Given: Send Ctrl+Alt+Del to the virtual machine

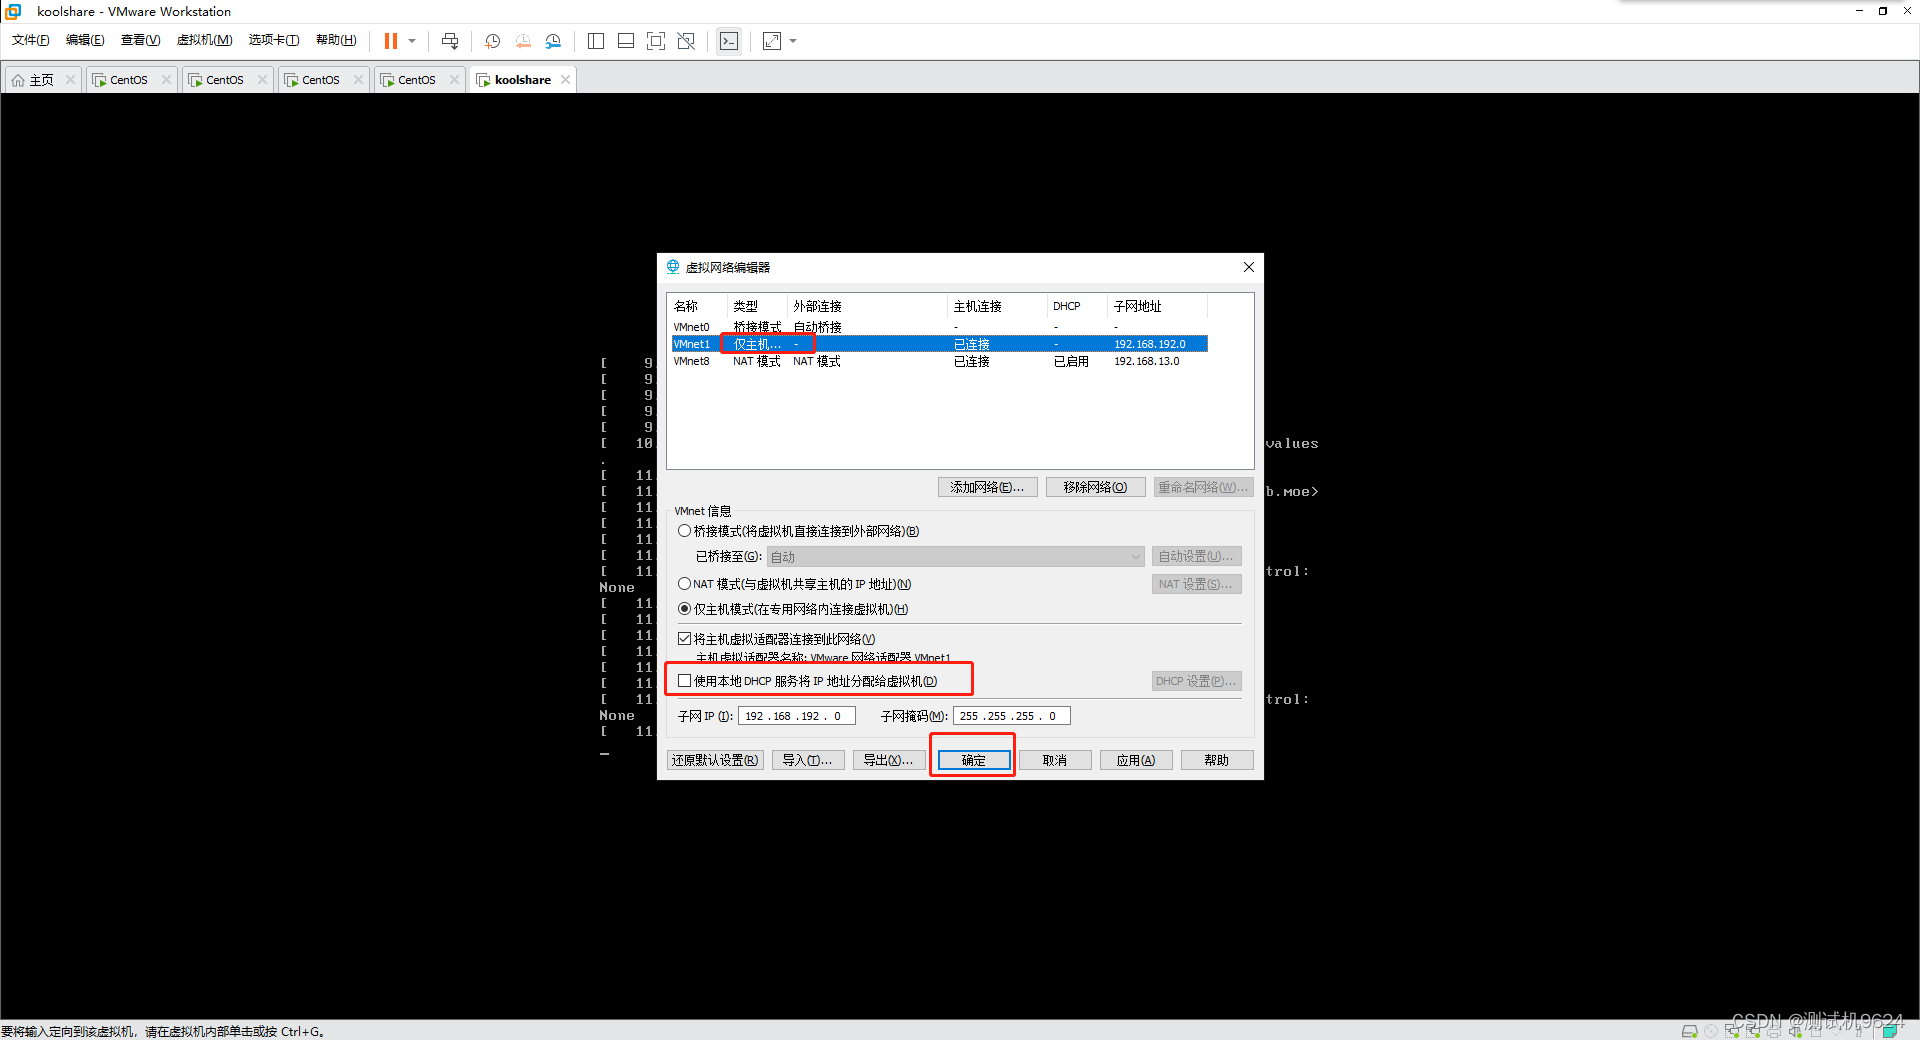Looking at the screenshot, I should (450, 41).
